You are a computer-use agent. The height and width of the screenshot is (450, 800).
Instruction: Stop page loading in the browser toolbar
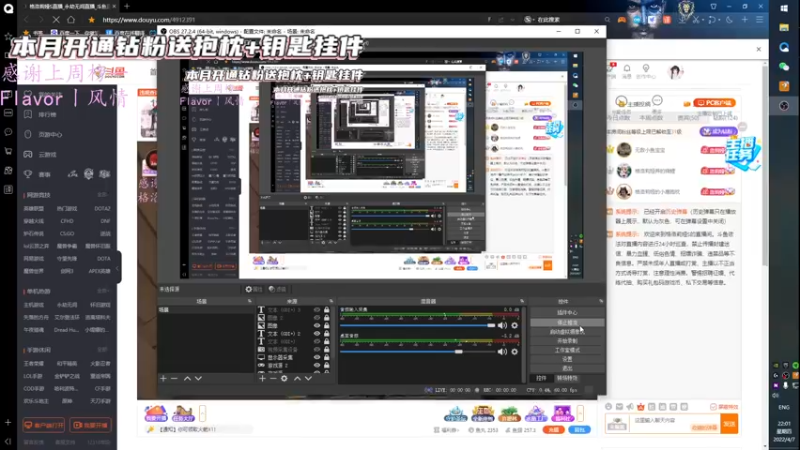click(x=56, y=20)
